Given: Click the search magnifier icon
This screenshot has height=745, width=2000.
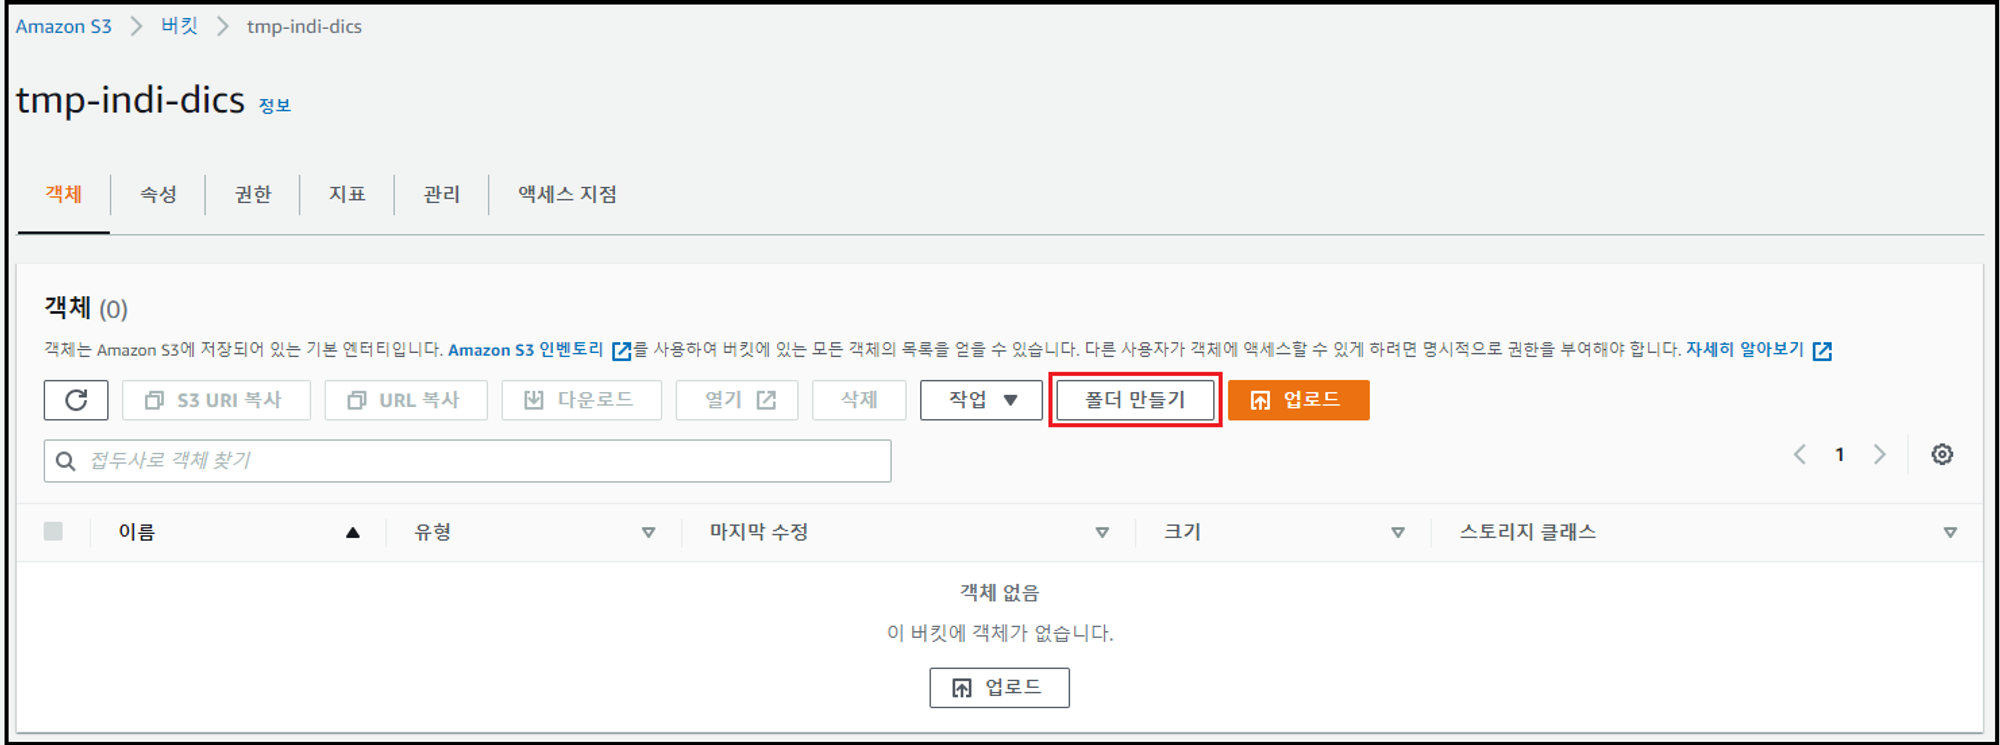Looking at the screenshot, I should pos(66,461).
